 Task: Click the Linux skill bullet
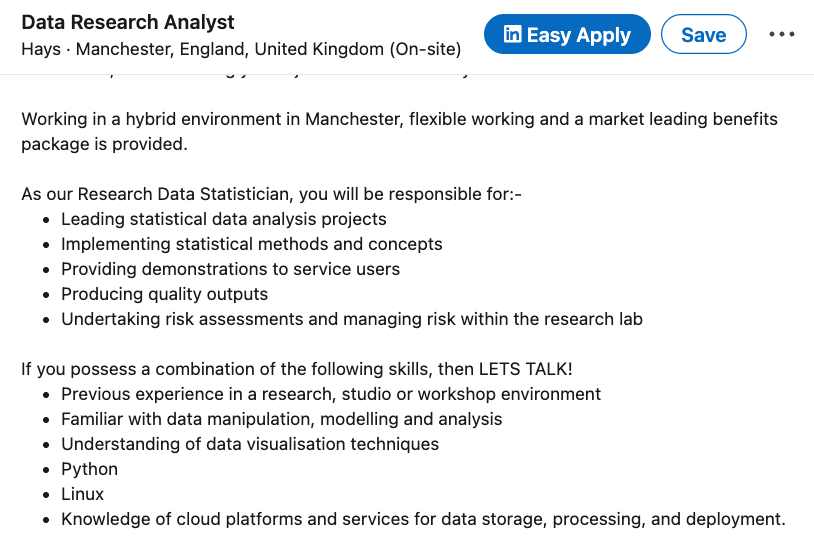83,494
